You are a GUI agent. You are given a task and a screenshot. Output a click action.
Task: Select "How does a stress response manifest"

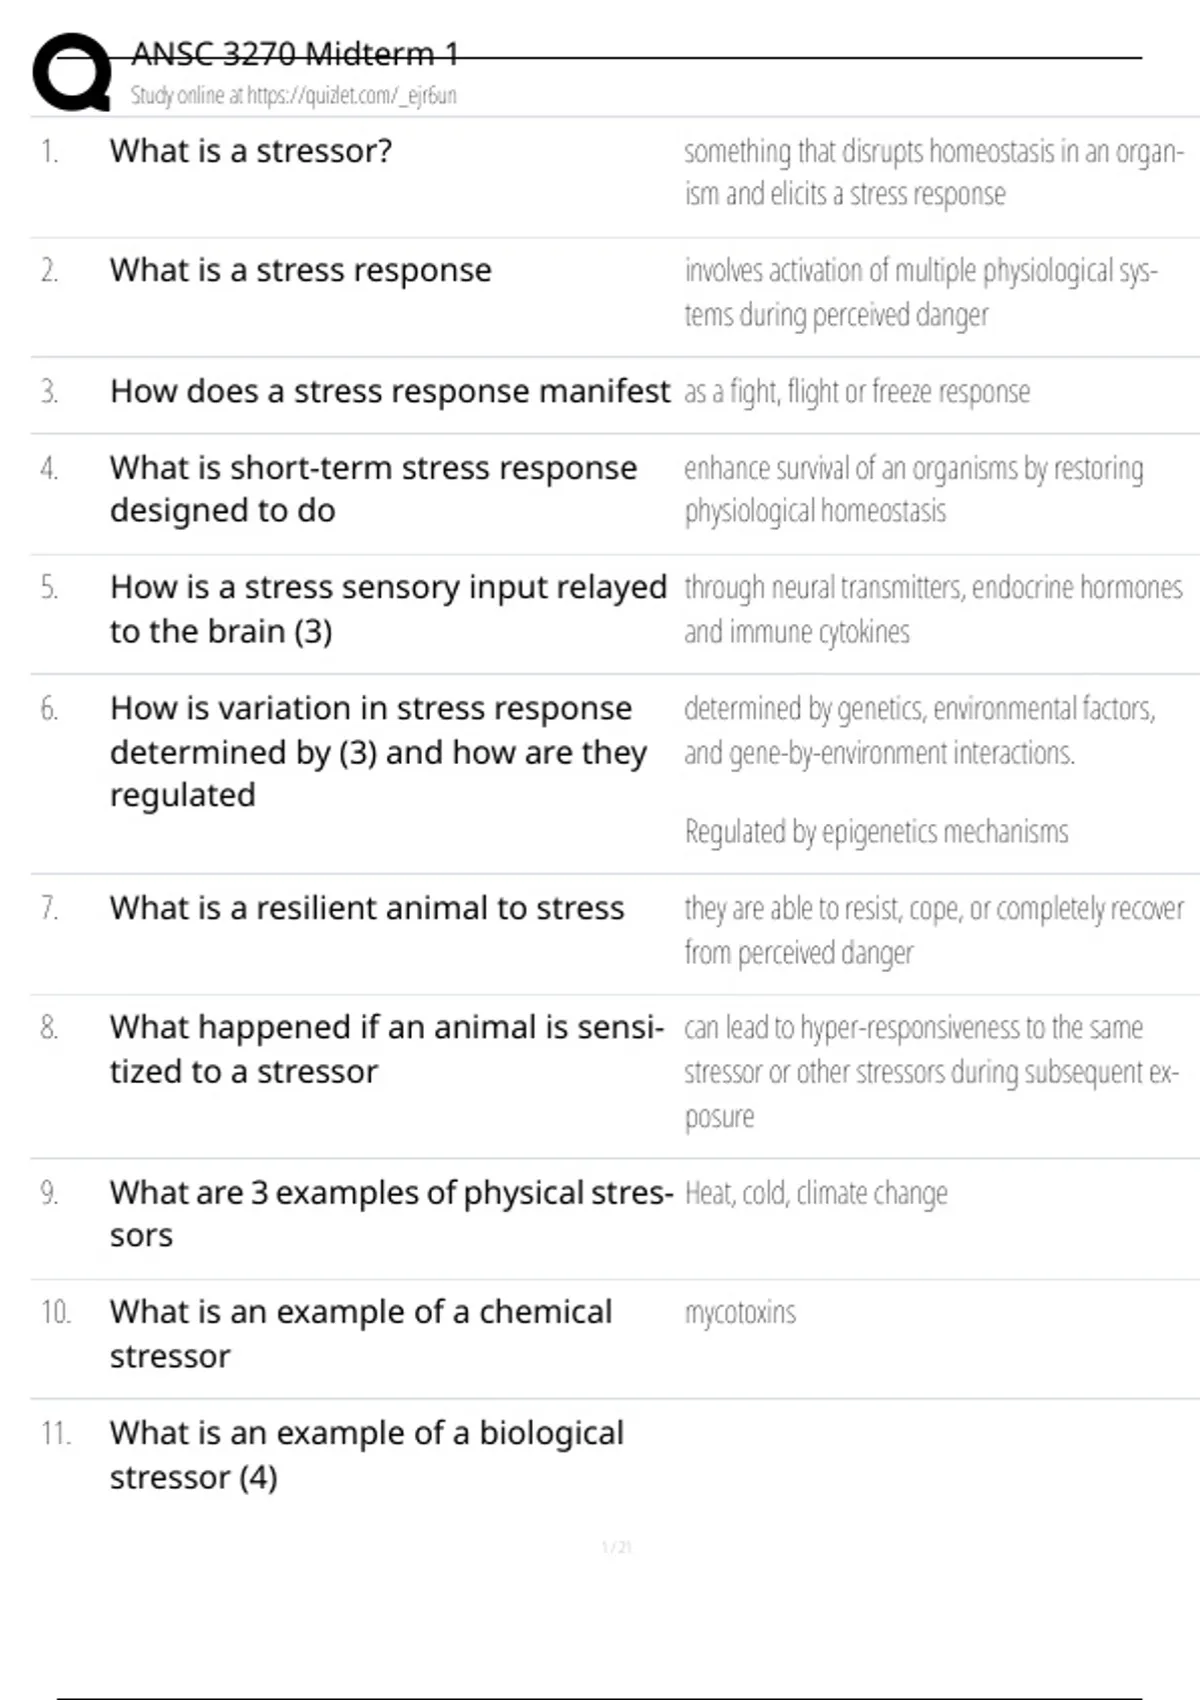tap(390, 391)
